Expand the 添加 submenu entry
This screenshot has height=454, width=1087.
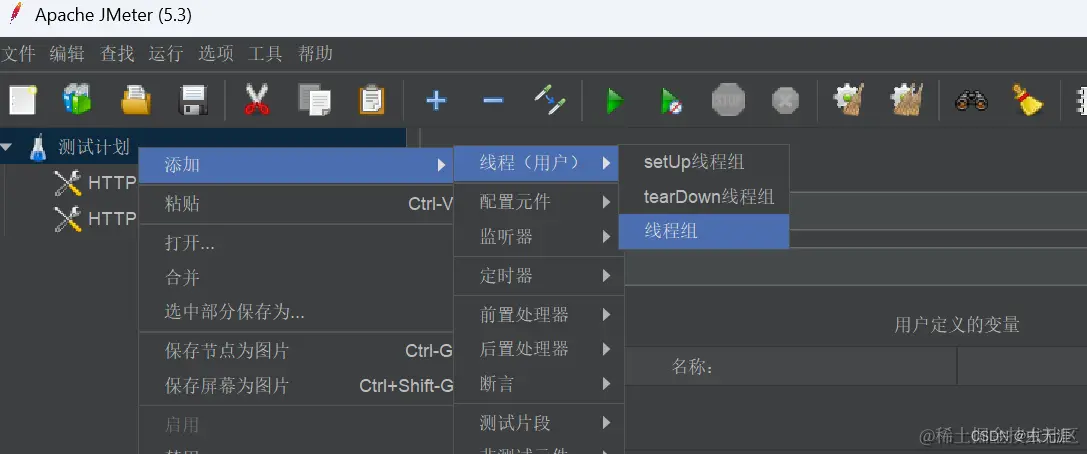tap(297, 165)
